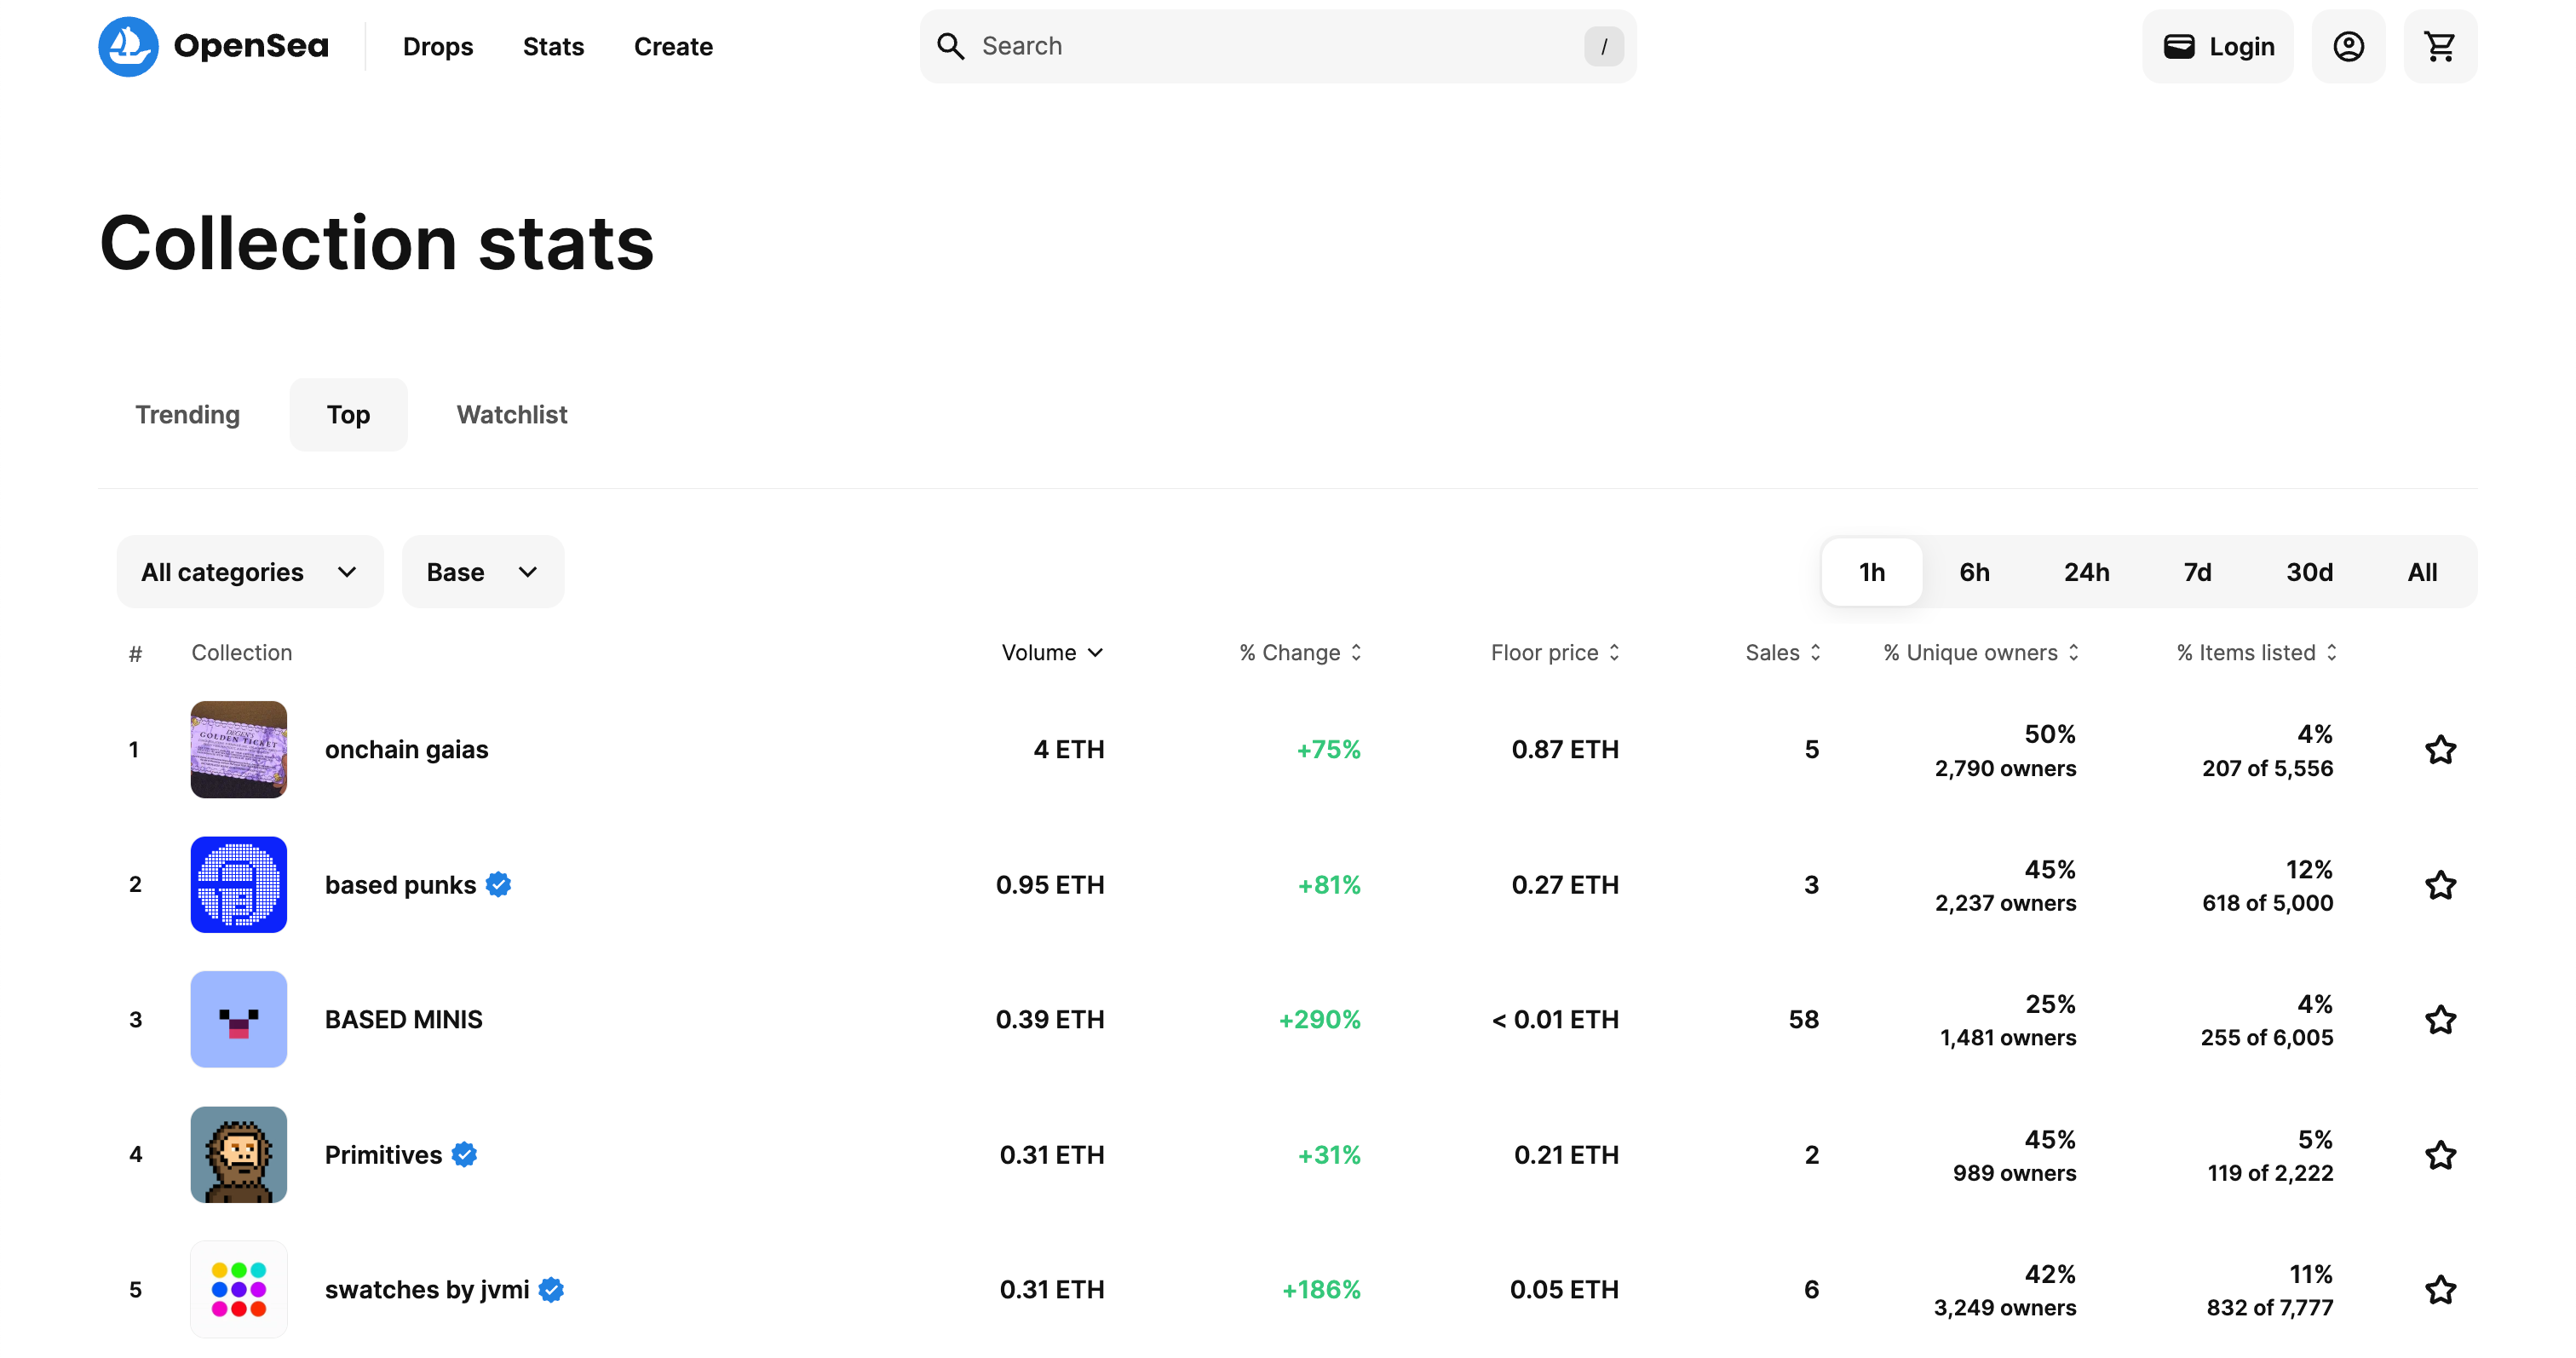The image size is (2576, 1358).
Task: Focus the Search input field
Action: click(1278, 46)
